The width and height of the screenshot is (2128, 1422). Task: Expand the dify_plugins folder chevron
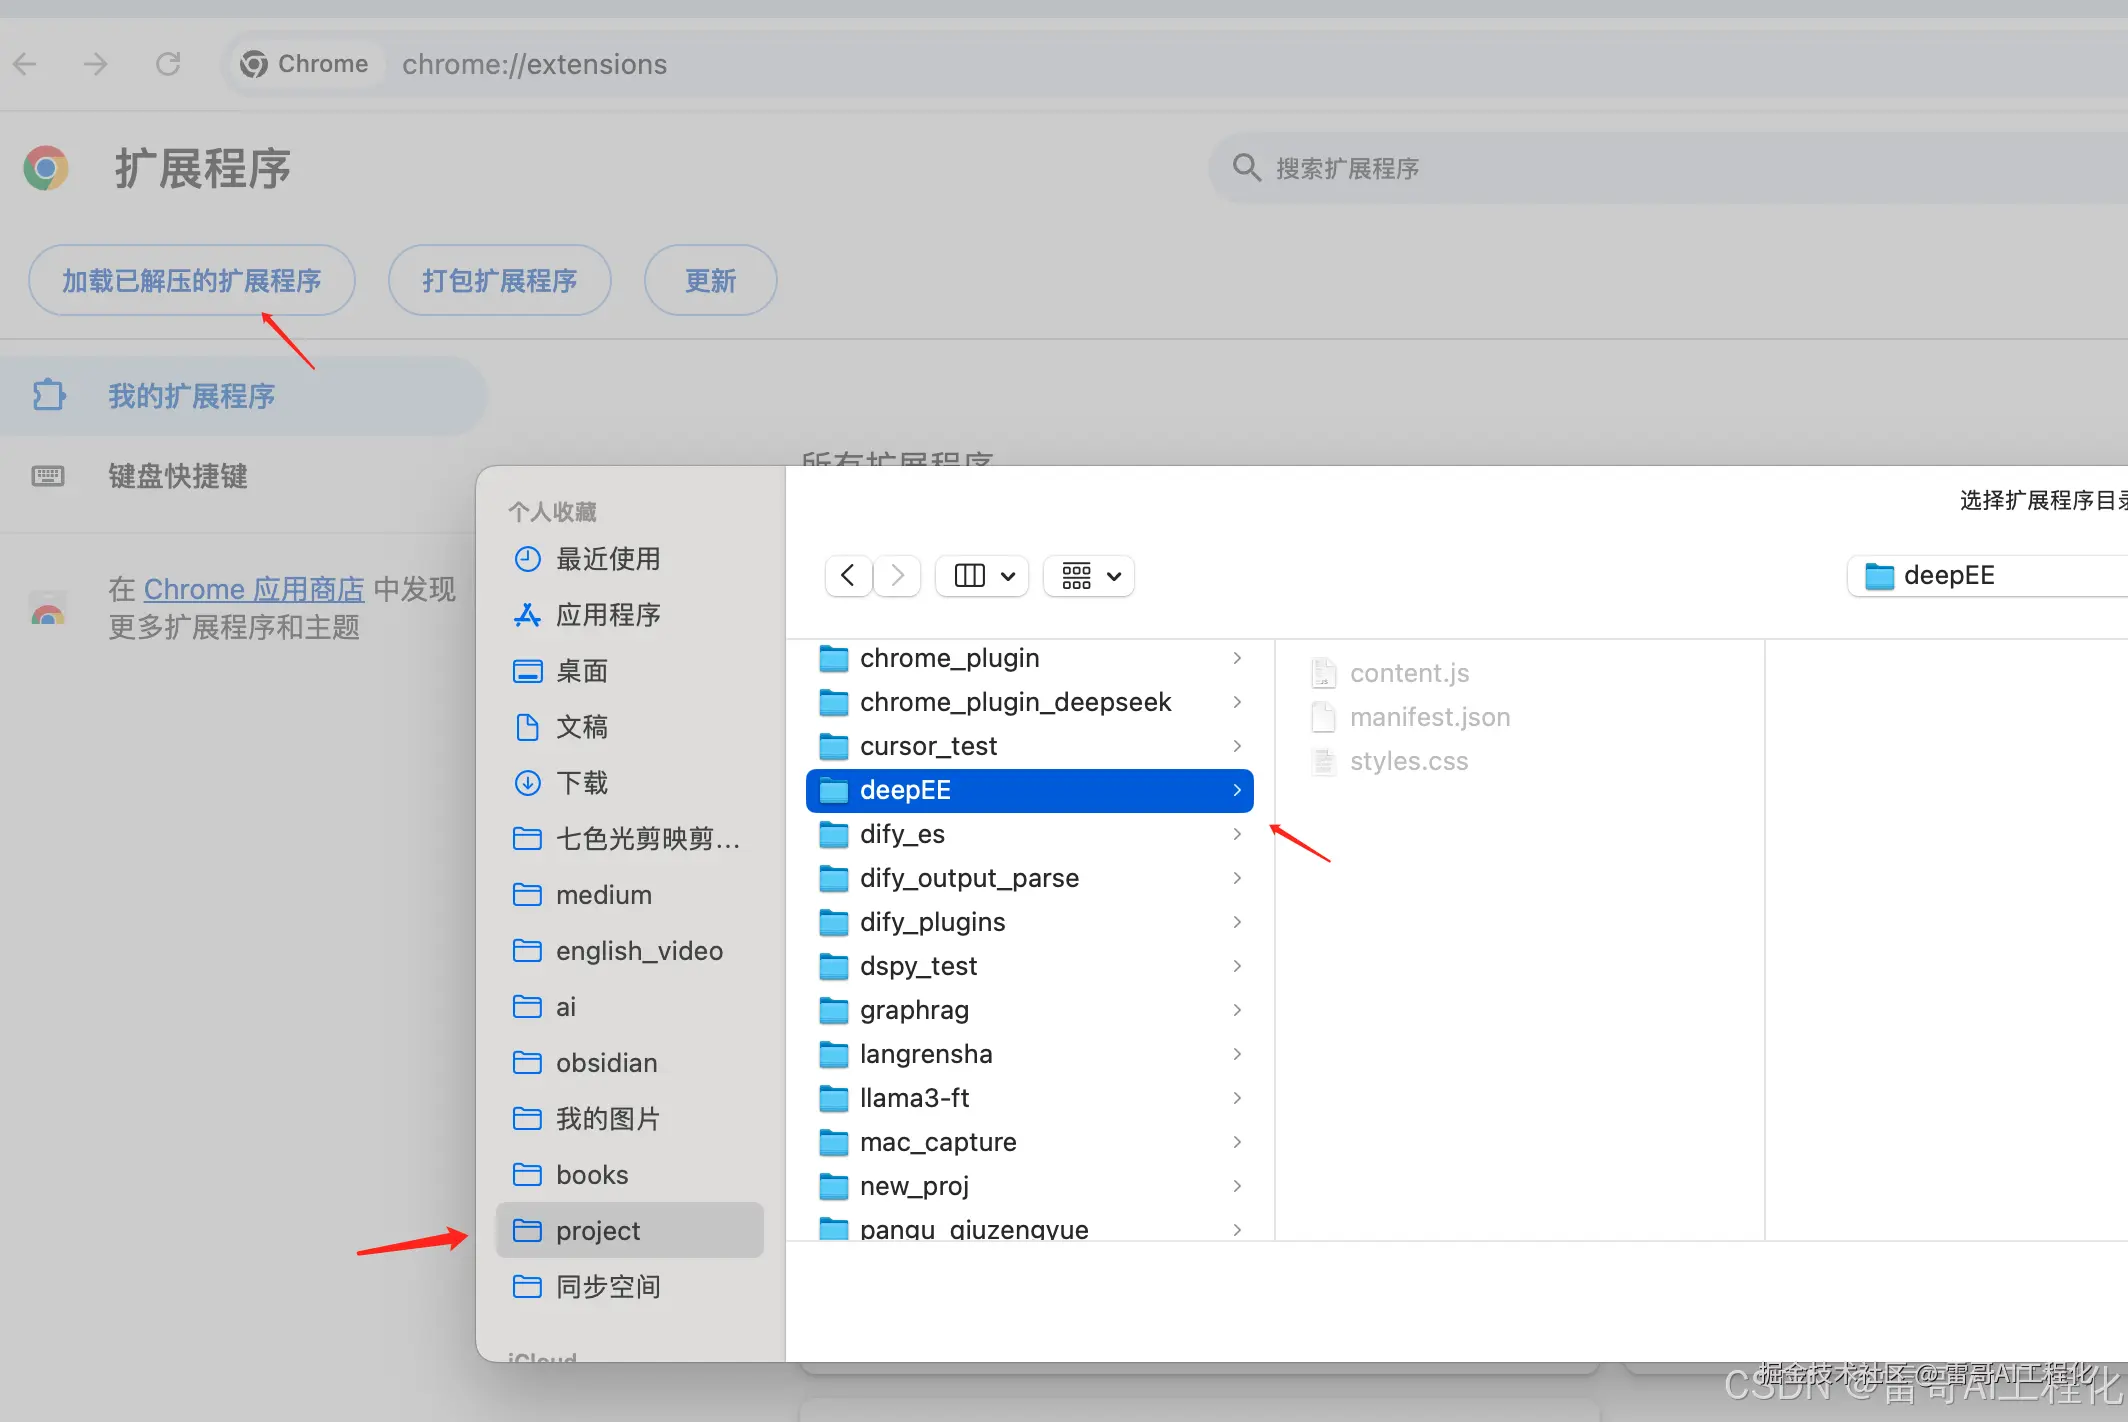click(1237, 922)
